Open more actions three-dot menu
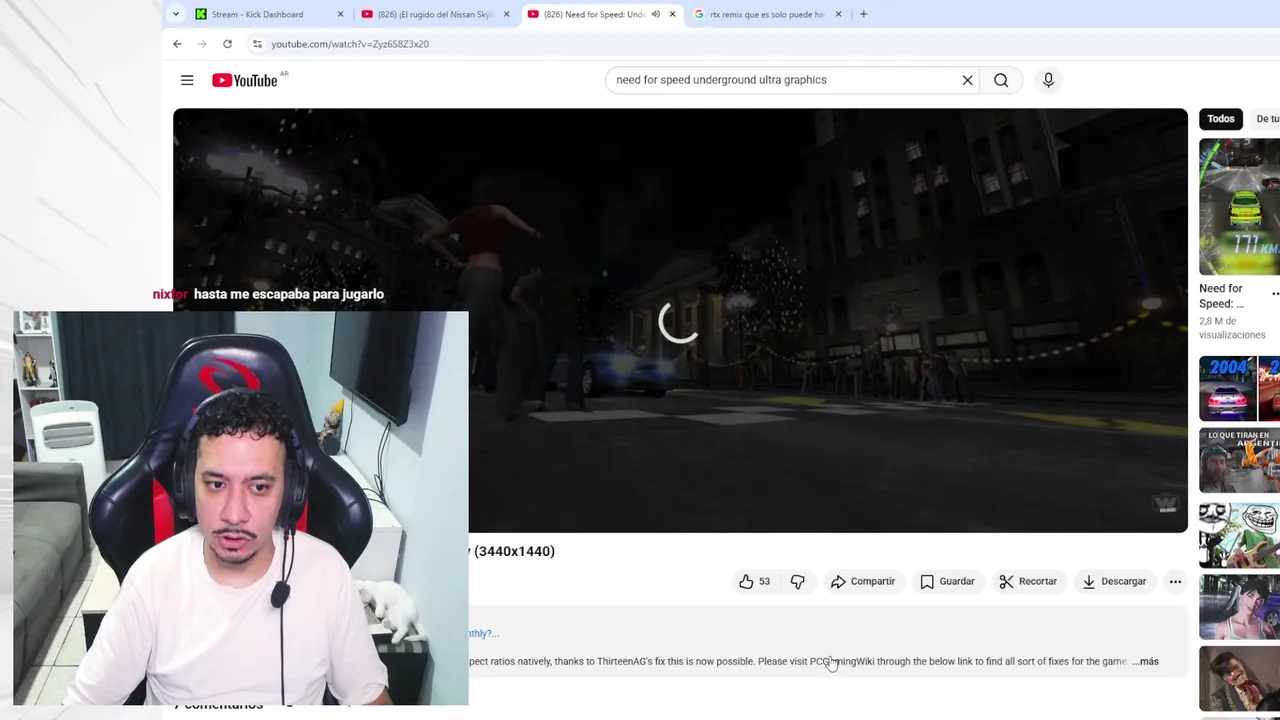Viewport: 1280px width, 720px height. [x=1175, y=581]
